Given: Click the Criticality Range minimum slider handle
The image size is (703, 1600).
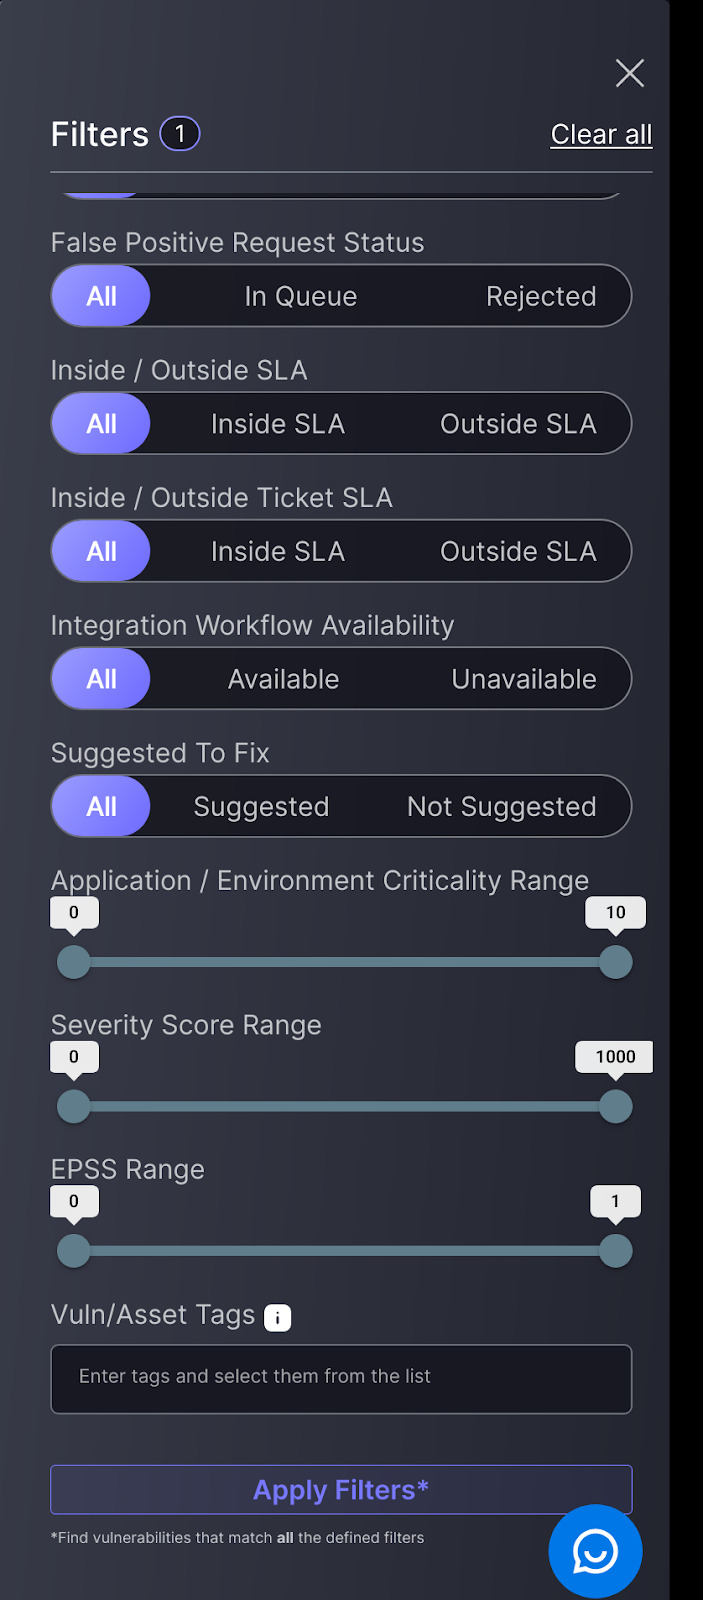Looking at the screenshot, I should coord(73,962).
